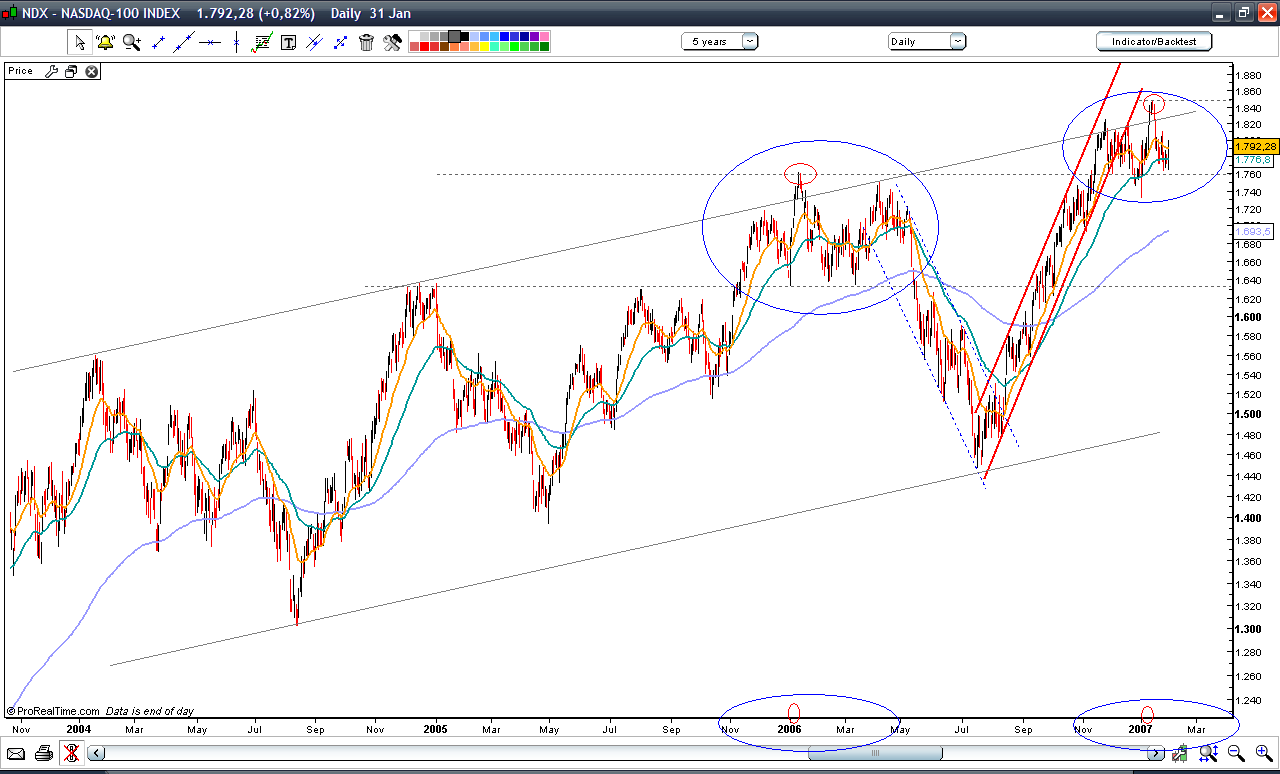
Task: Select the long trend line drawing tool
Action: pyautogui.click(x=183, y=42)
